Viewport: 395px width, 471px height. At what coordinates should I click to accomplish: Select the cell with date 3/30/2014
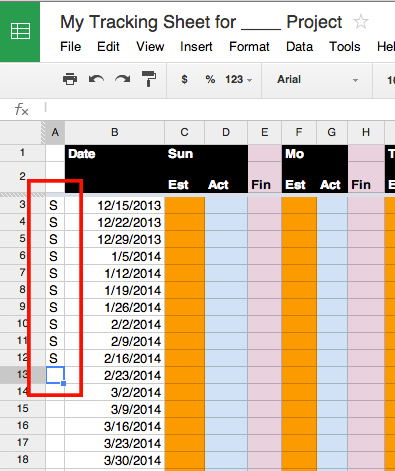115,460
